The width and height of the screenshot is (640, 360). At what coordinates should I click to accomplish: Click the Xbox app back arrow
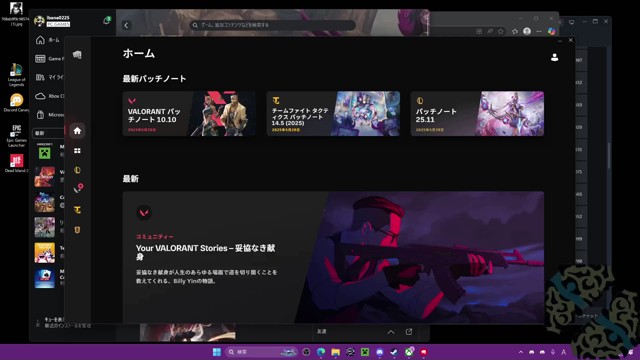pos(126,25)
